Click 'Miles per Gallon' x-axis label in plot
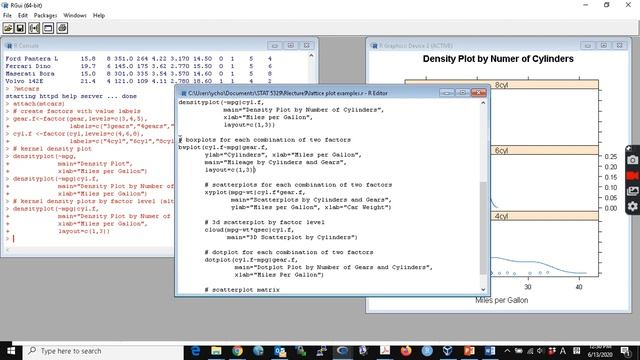640x360 pixels. (502, 300)
